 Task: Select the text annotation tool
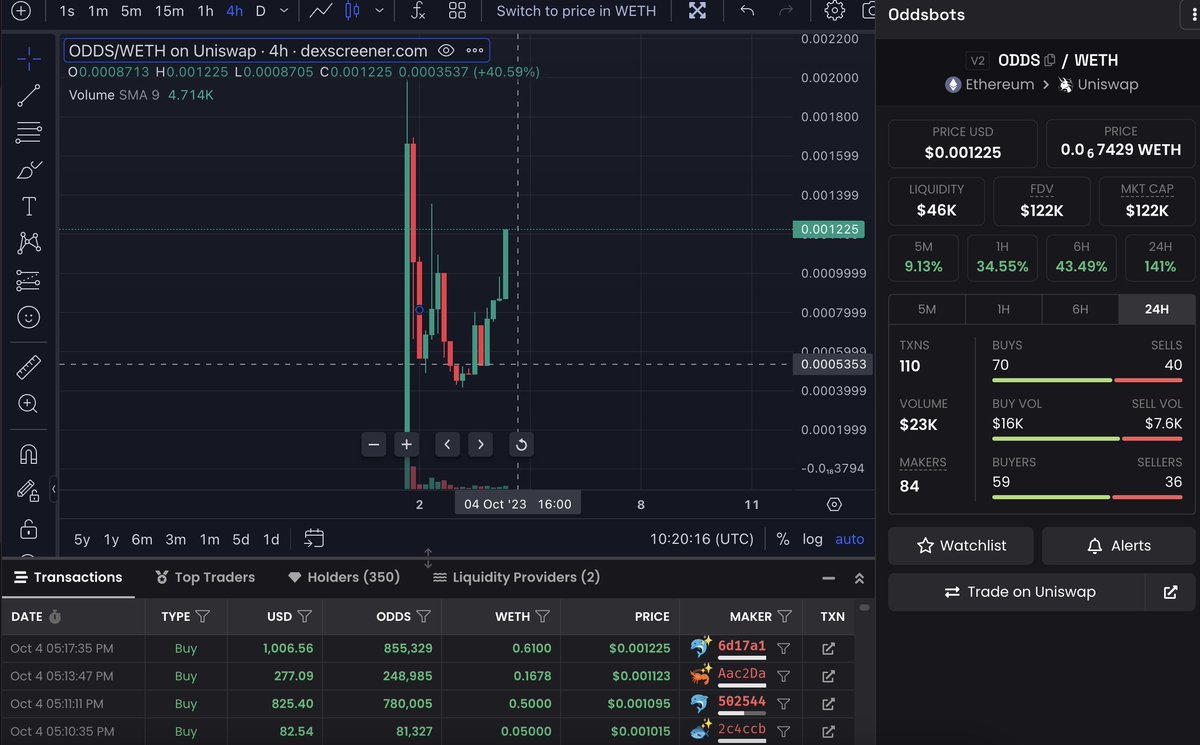tap(29, 205)
